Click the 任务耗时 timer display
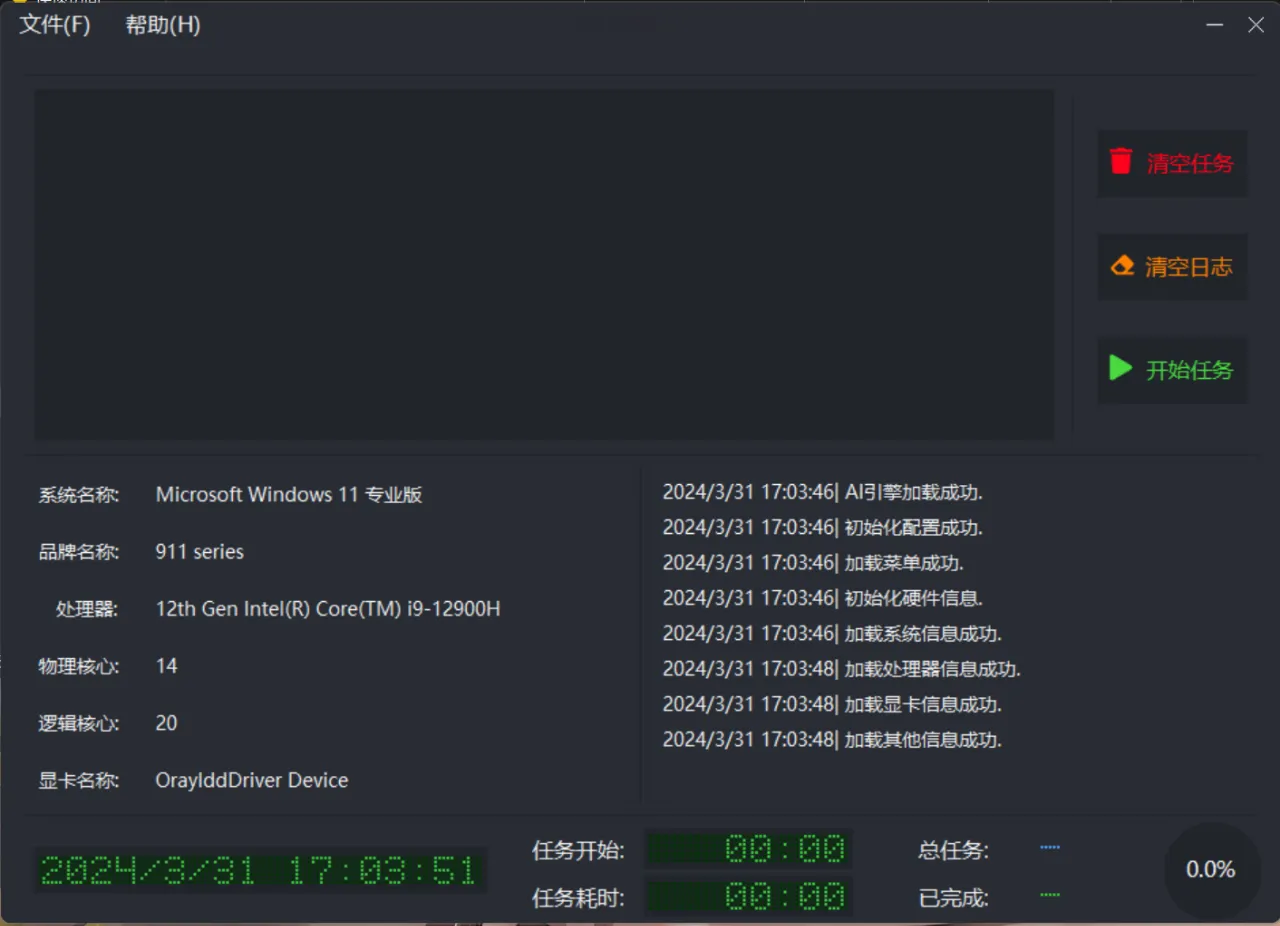This screenshot has width=1280, height=926. pos(748,897)
